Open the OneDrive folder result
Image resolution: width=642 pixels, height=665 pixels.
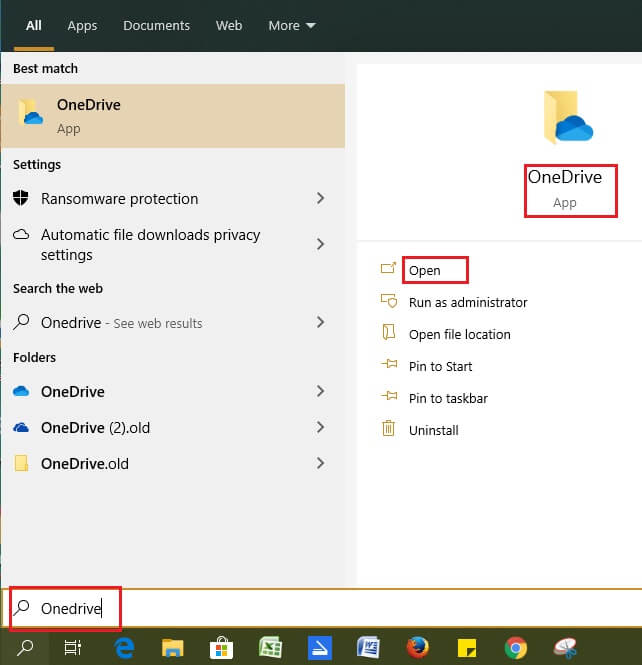(x=173, y=391)
